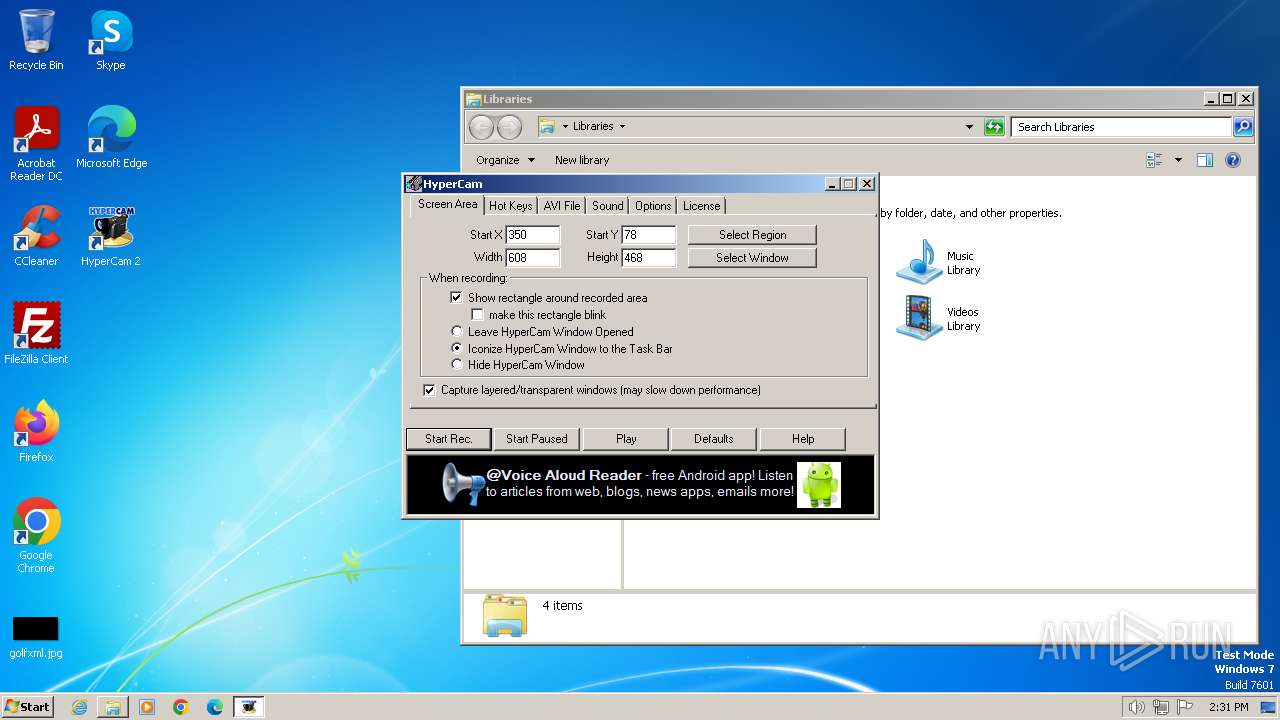
Task: Click the HyperCam taskbar button
Action: pos(249,707)
